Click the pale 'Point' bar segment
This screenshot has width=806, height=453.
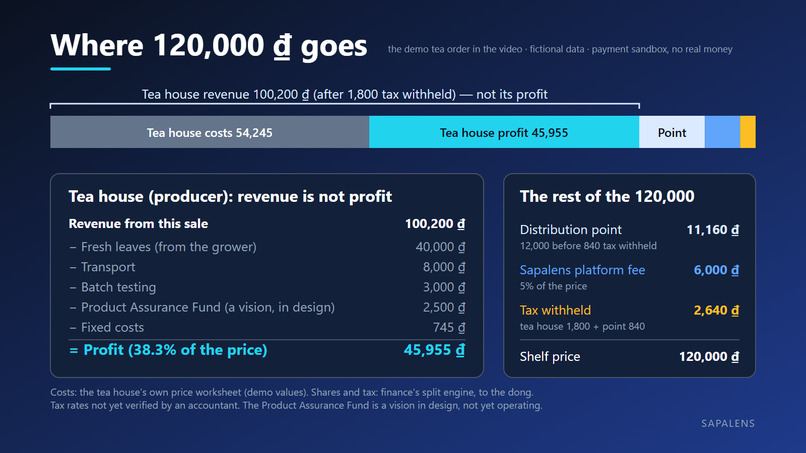coord(672,132)
